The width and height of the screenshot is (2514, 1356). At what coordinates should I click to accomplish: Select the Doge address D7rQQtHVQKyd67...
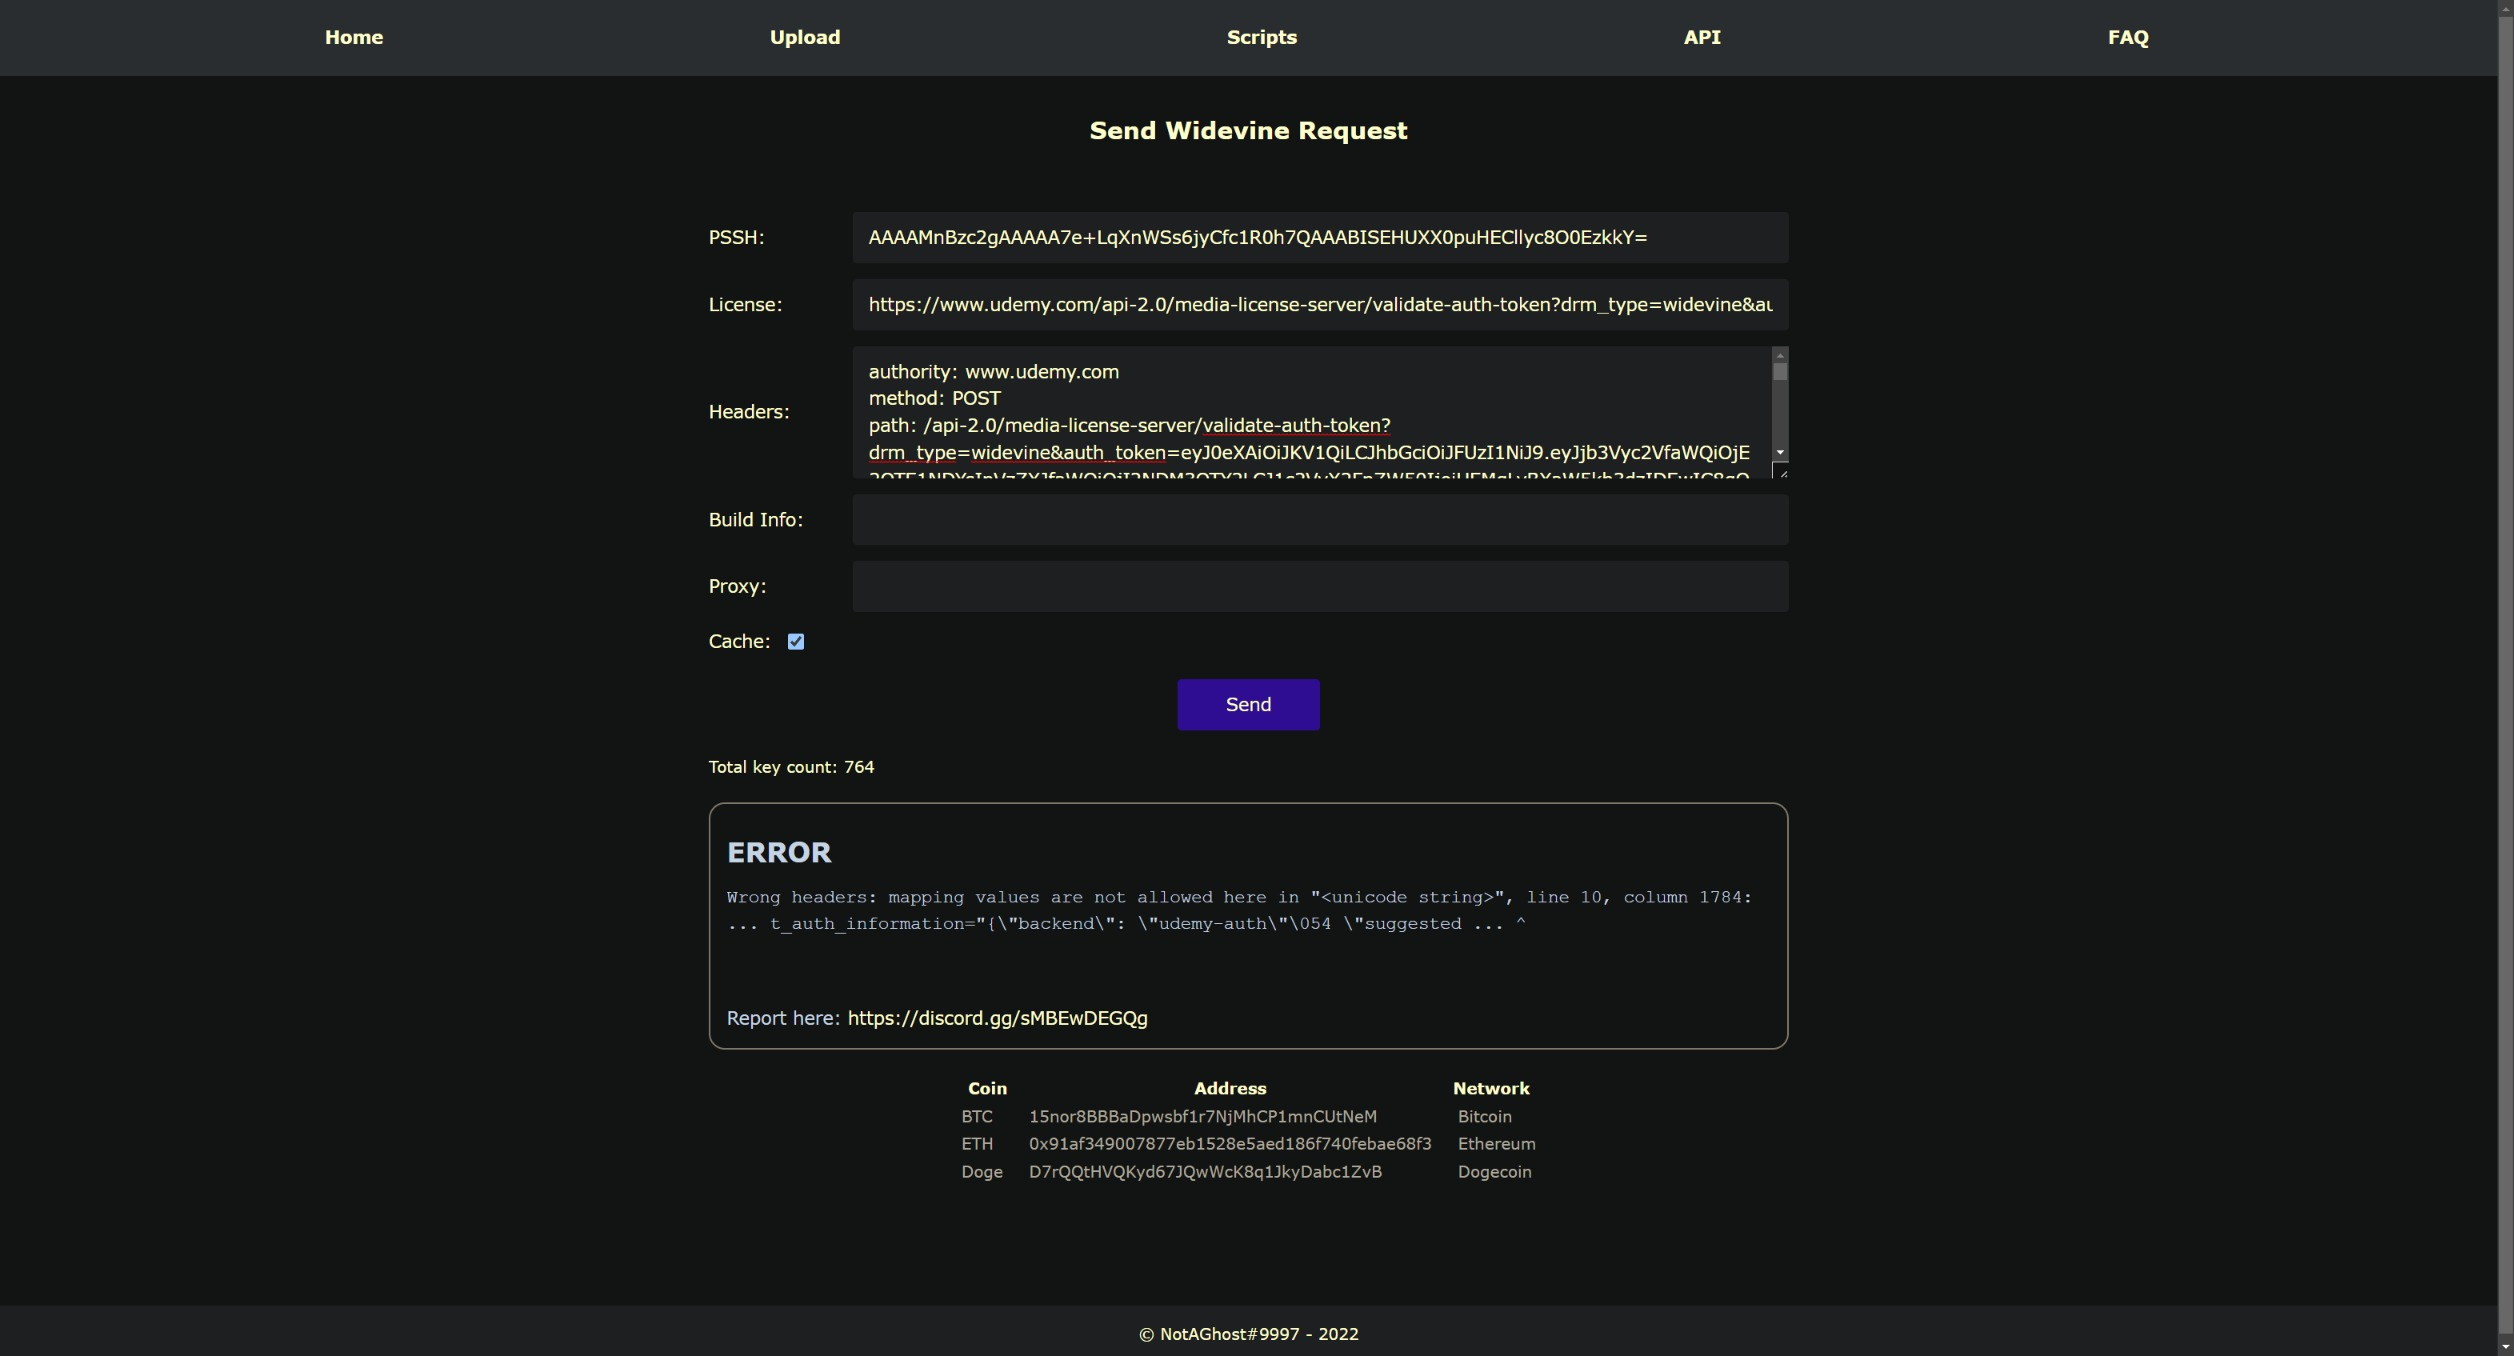pyautogui.click(x=1205, y=1172)
